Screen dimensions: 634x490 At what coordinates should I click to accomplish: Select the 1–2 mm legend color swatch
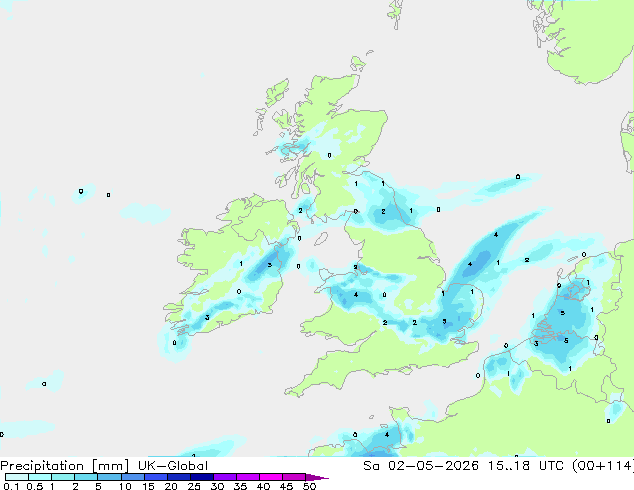[63, 477]
